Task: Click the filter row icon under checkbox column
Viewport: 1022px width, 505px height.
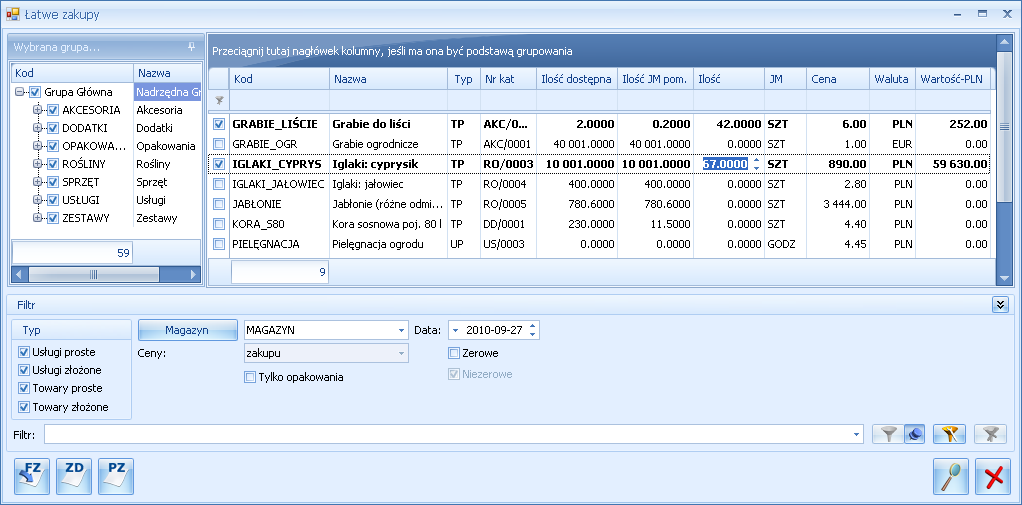Action: click(x=219, y=100)
